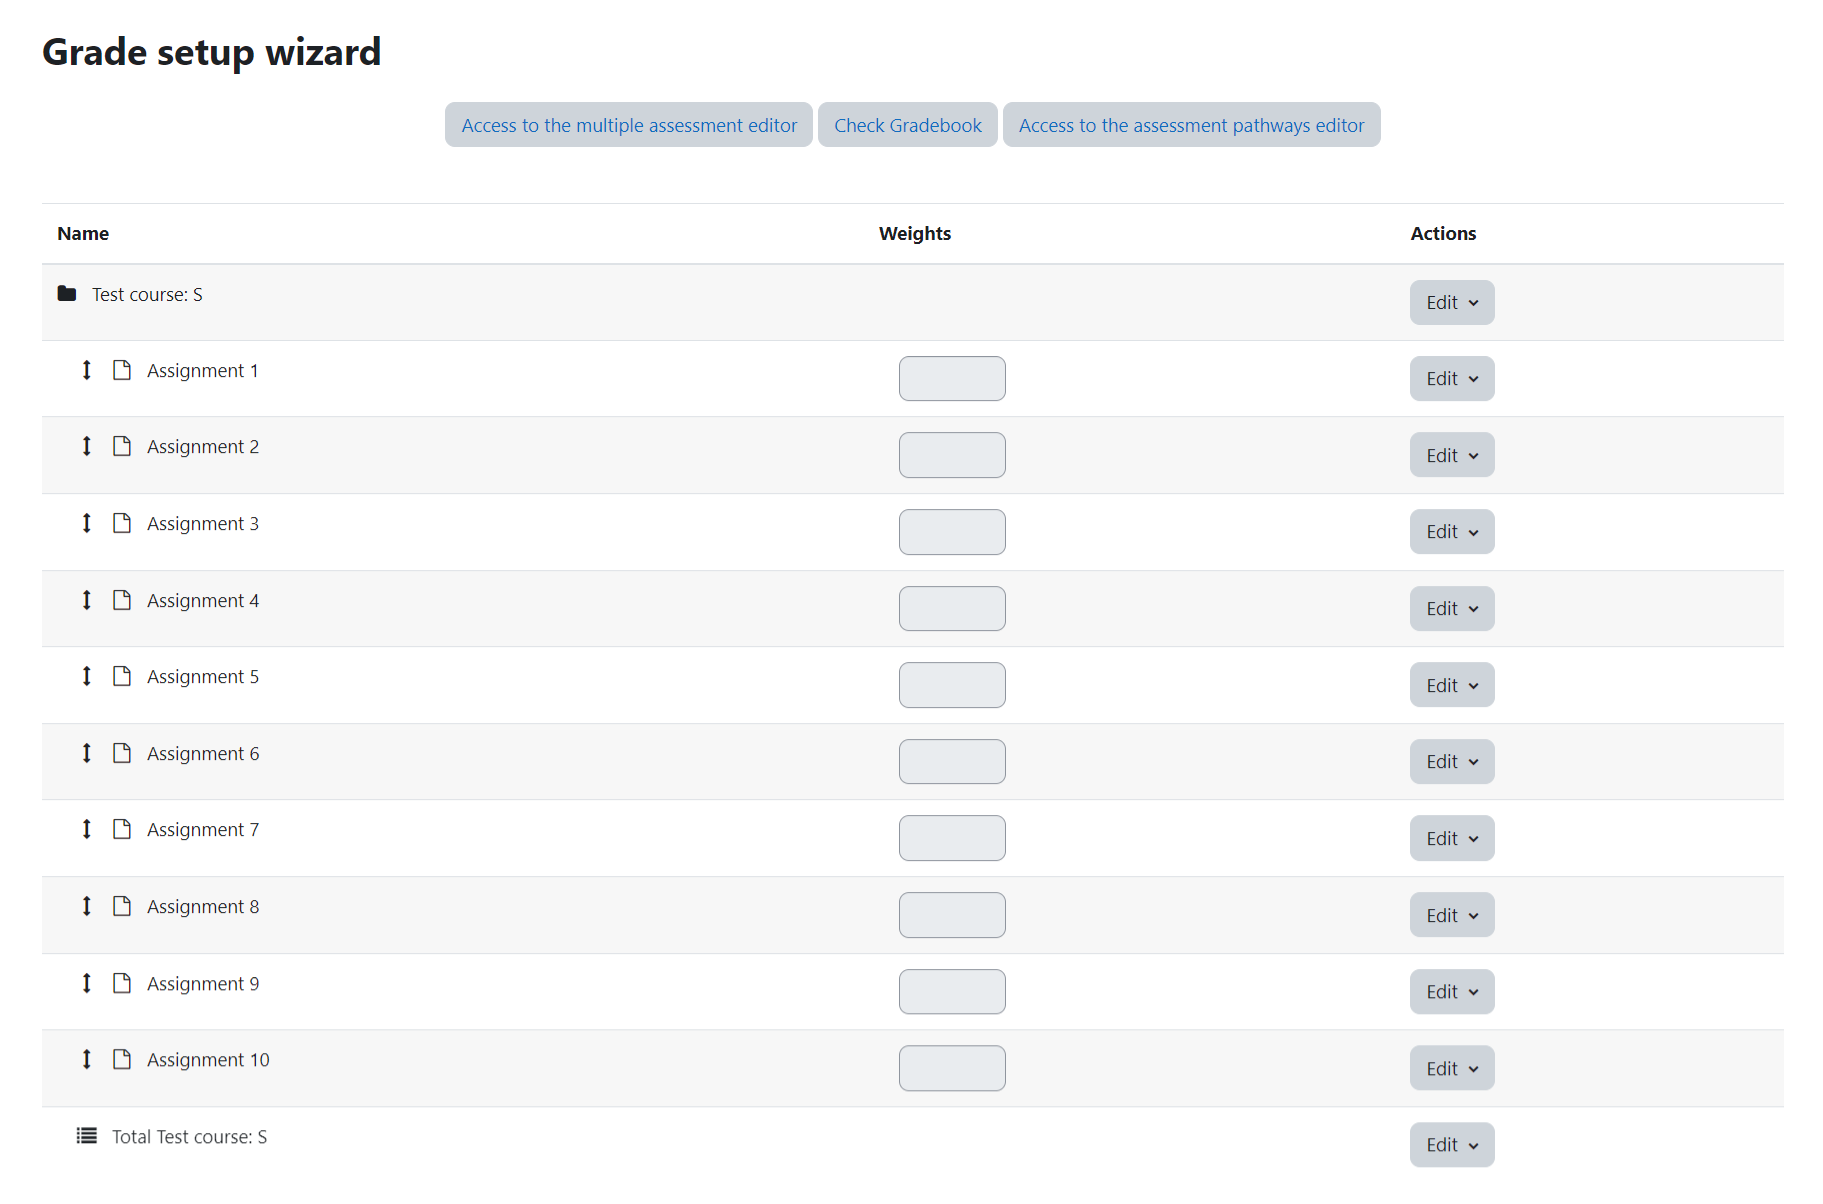This screenshot has height=1204, width=1823.
Task: Select the weight box in the Assignment 10 row
Action: [952, 1068]
